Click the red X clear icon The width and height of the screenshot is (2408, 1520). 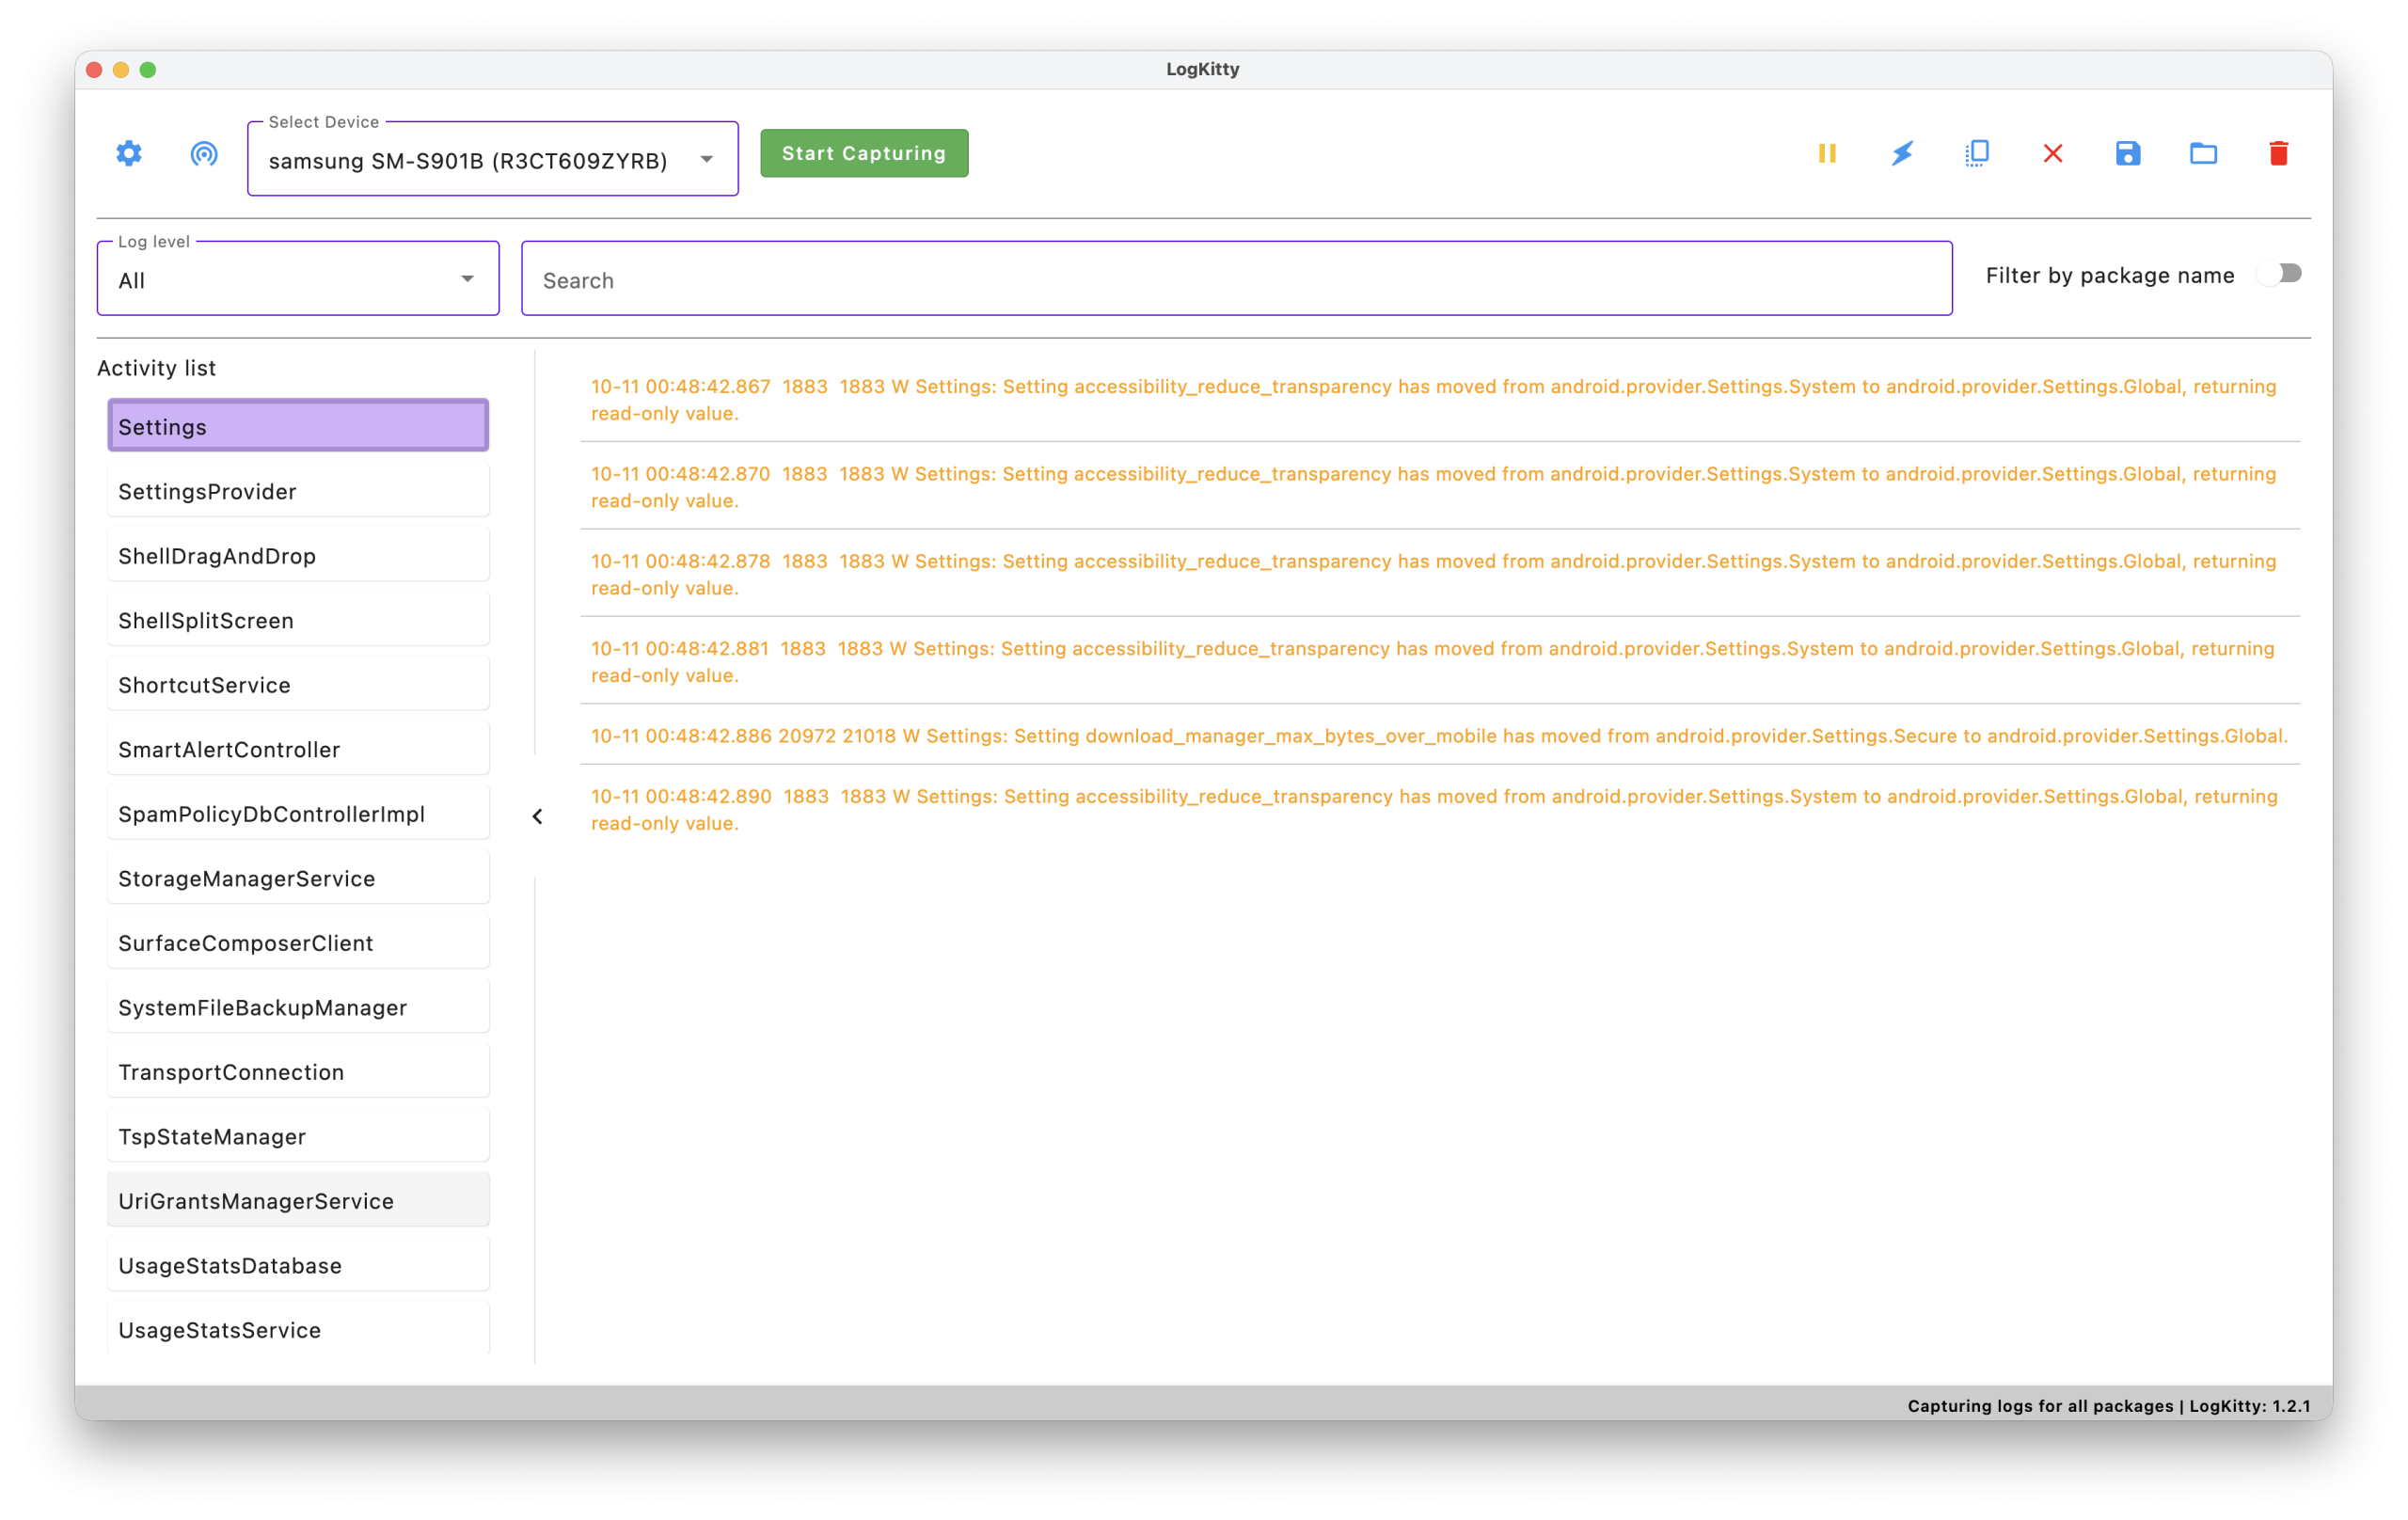click(2053, 154)
